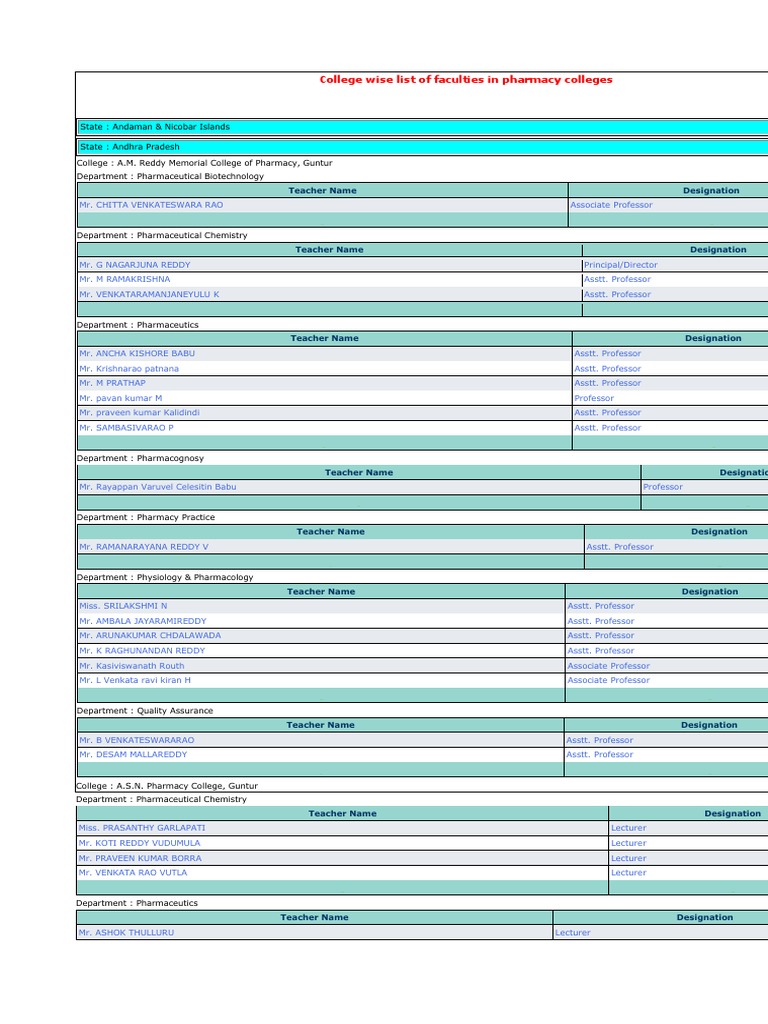Open teacher Mr. Rayappan Varuvel Celesitin Babu
Image resolution: width=768 pixels, height=1024 pixels.
tap(157, 487)
